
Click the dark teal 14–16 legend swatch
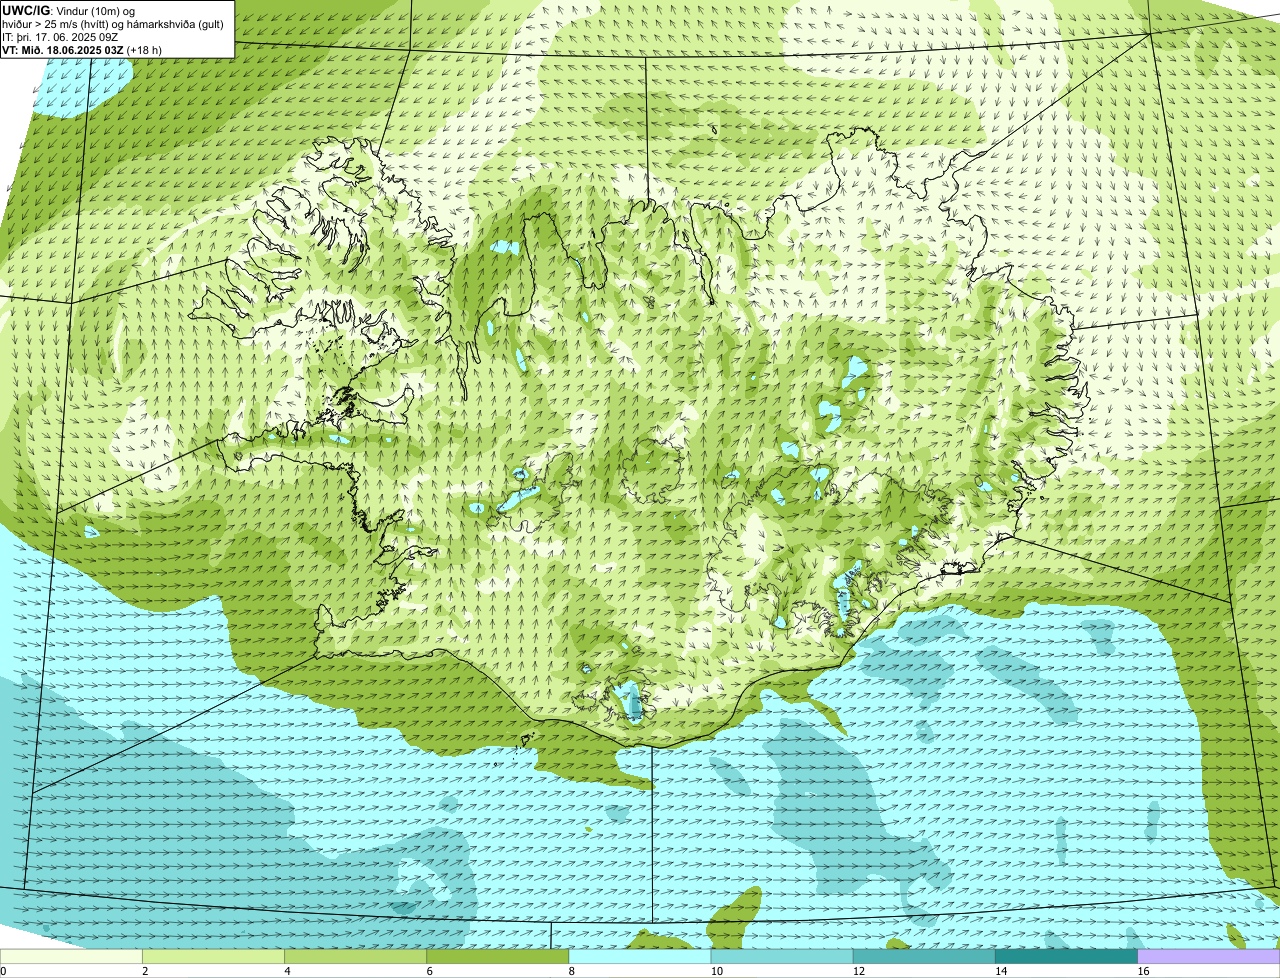click(1067, 957)
